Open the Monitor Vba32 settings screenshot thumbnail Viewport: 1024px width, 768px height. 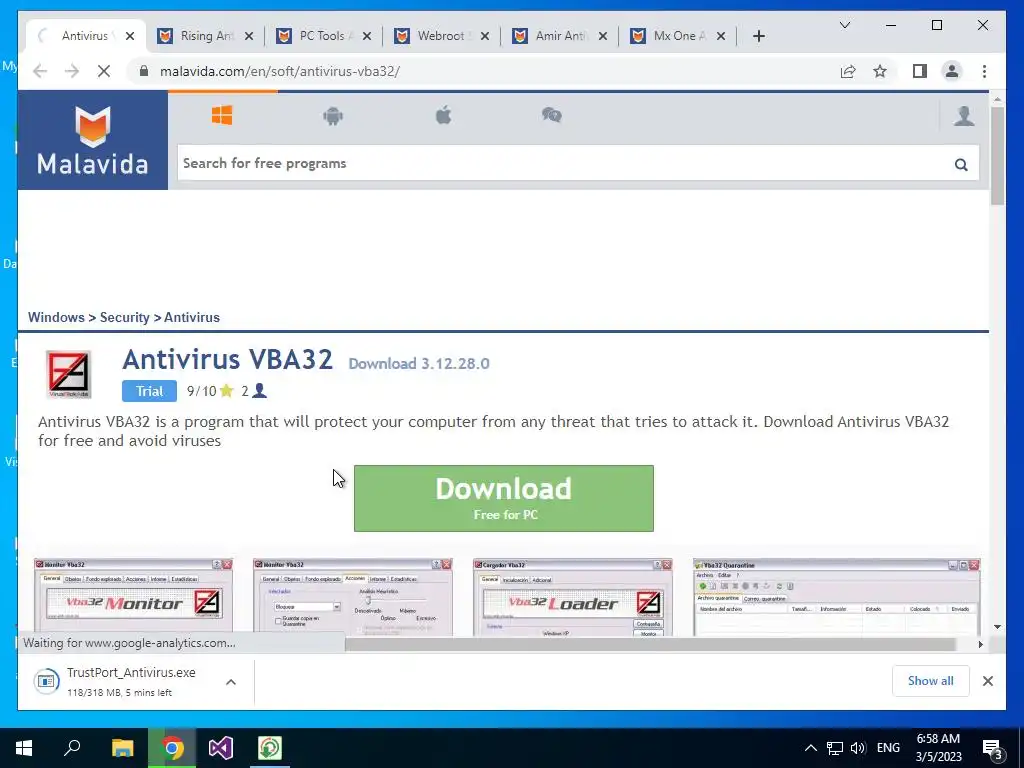click(x=353, y=597)
